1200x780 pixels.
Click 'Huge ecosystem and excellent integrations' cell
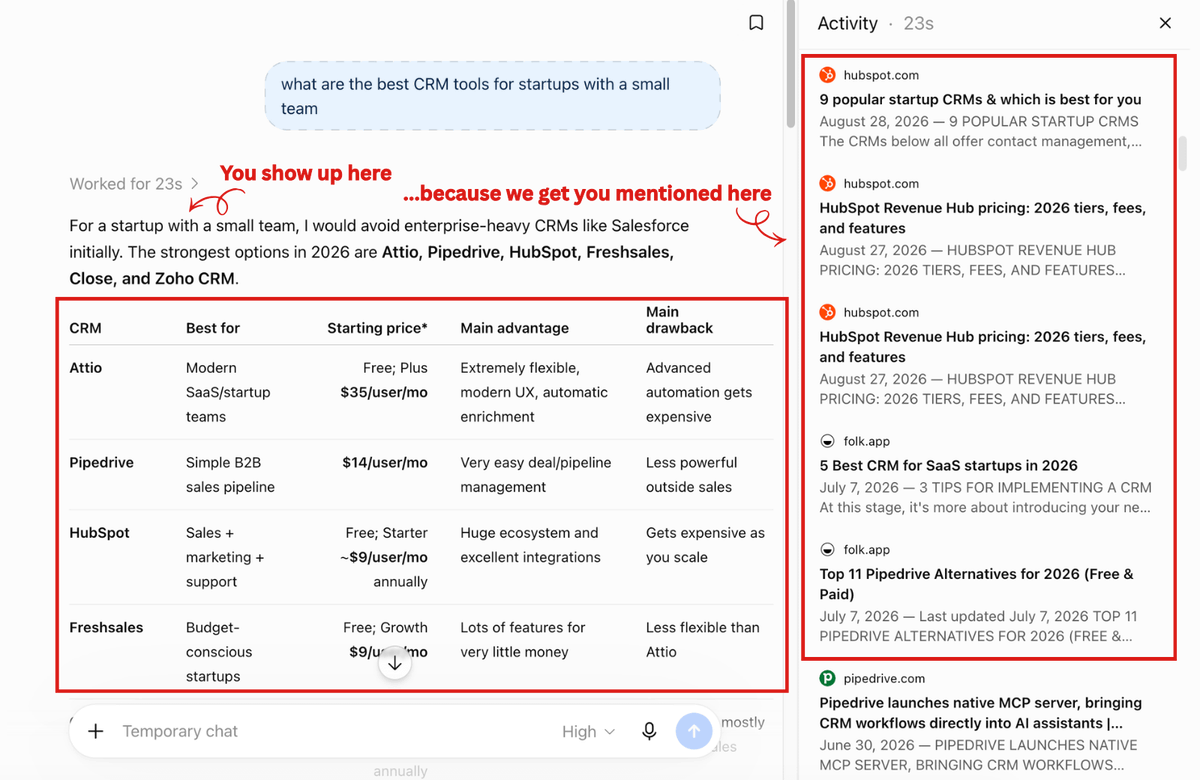coord(530,545)
